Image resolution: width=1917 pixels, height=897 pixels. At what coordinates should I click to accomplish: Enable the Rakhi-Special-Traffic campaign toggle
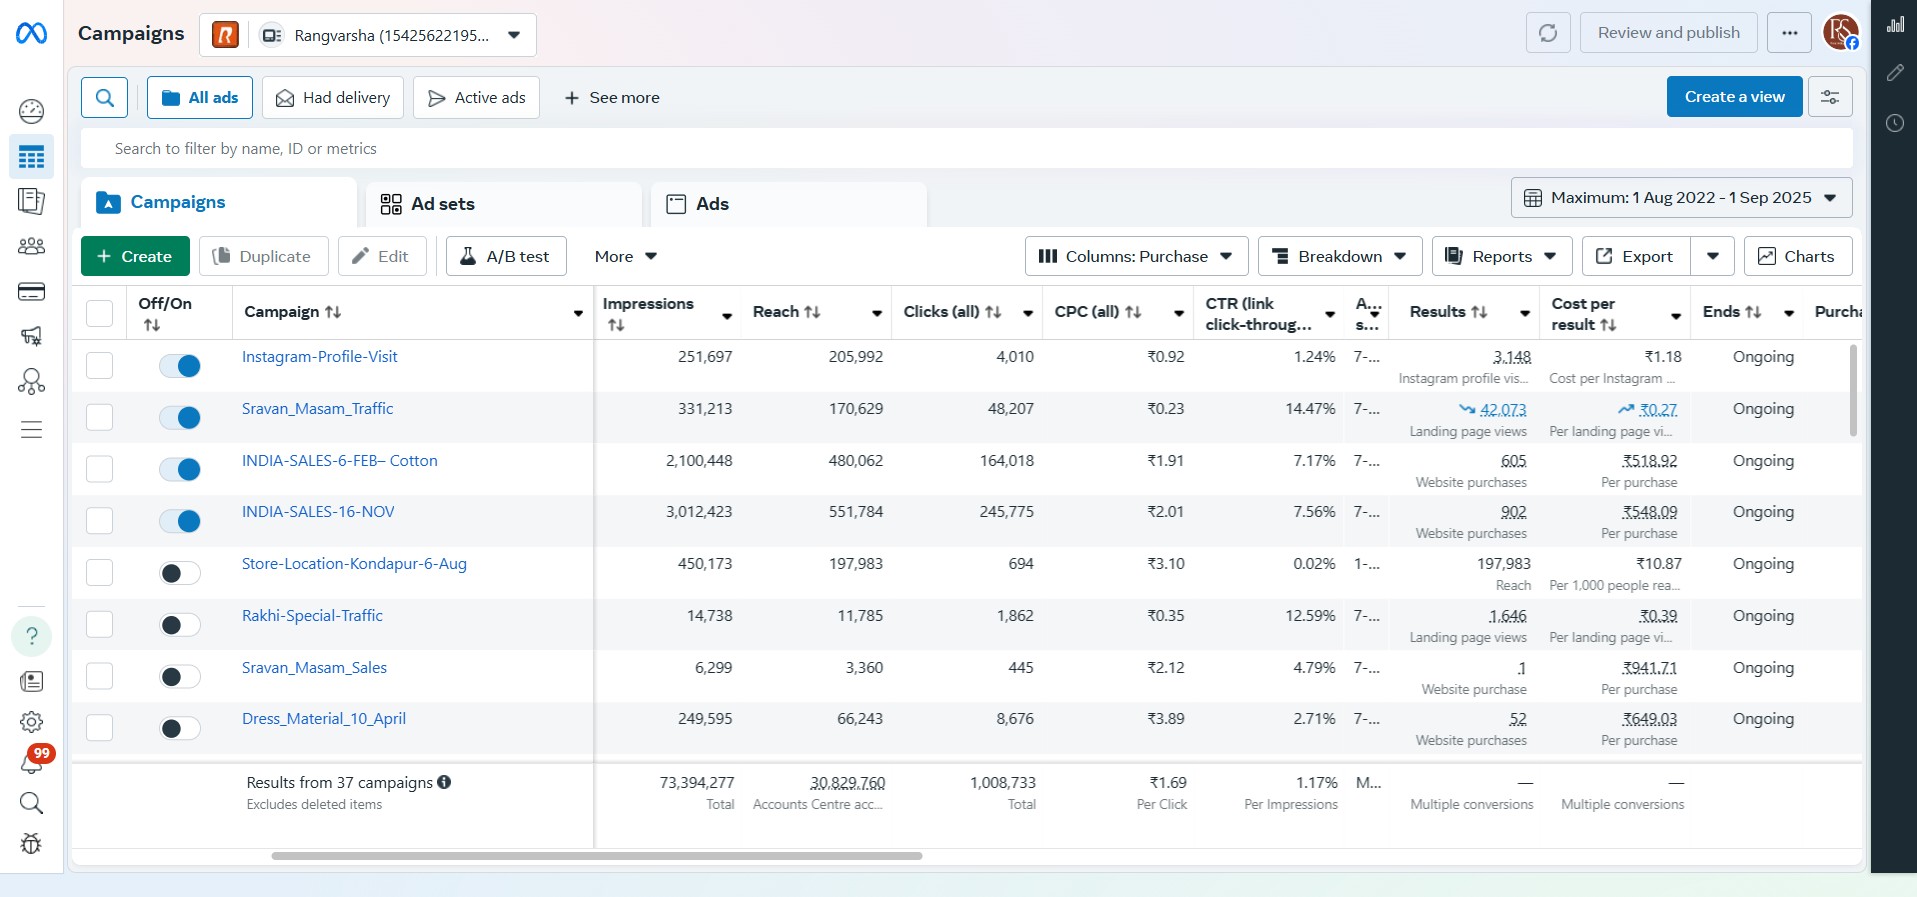[x=180, y=625]
